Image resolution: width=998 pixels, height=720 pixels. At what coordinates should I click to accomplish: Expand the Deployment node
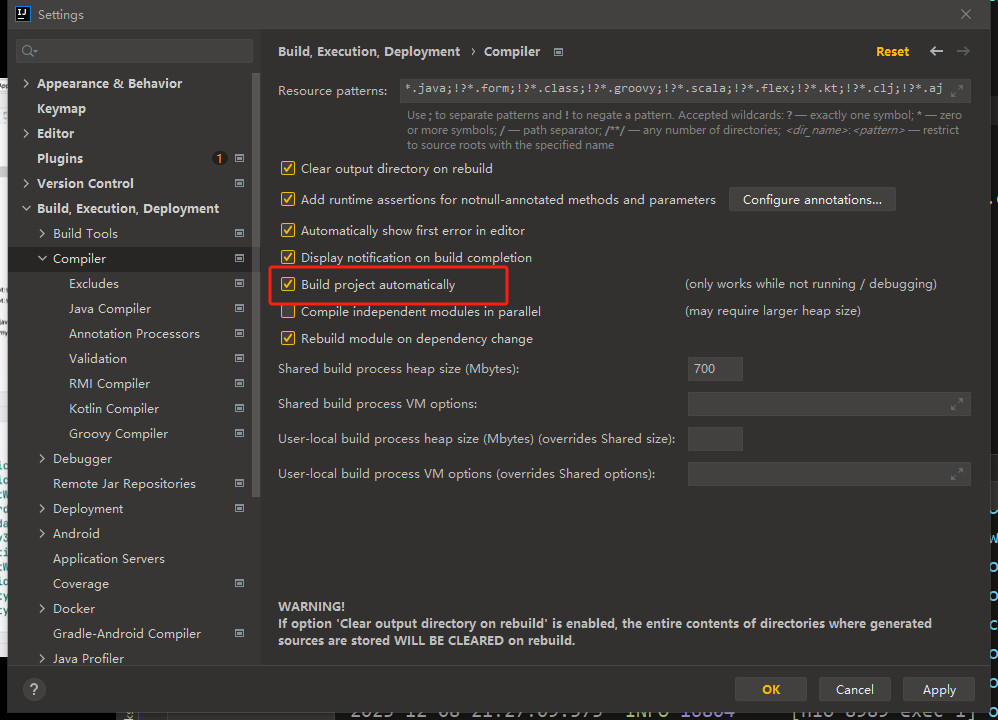click(42, 508)
